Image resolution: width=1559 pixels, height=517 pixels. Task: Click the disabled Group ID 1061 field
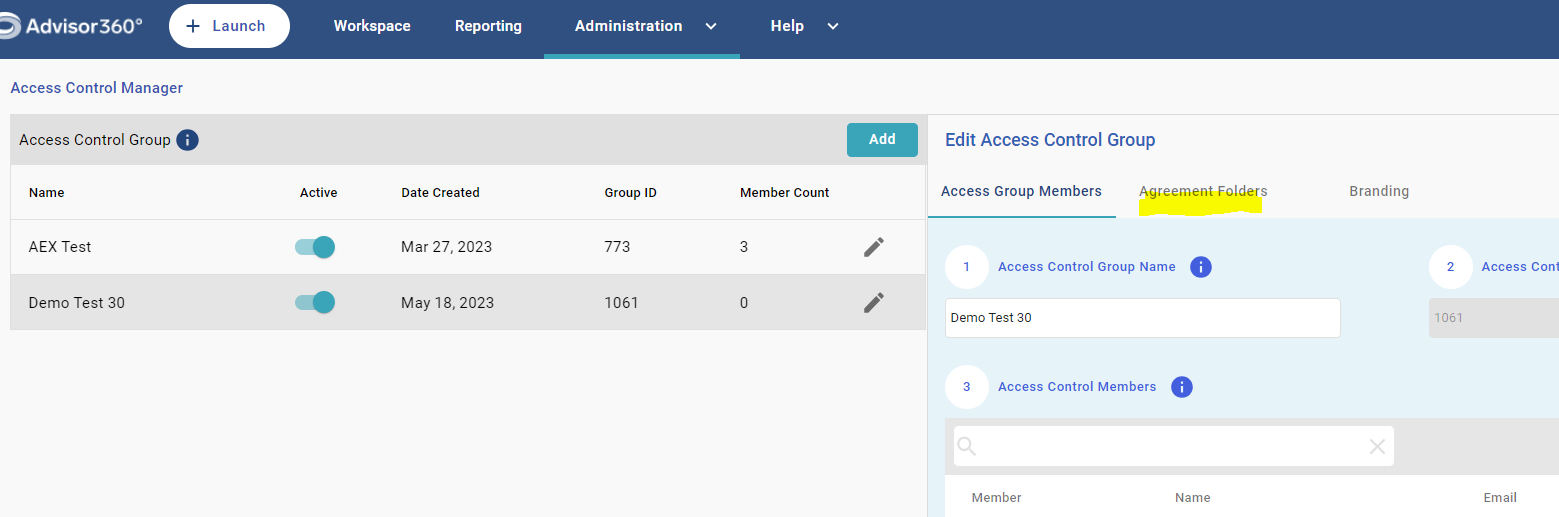(1493, 318)
